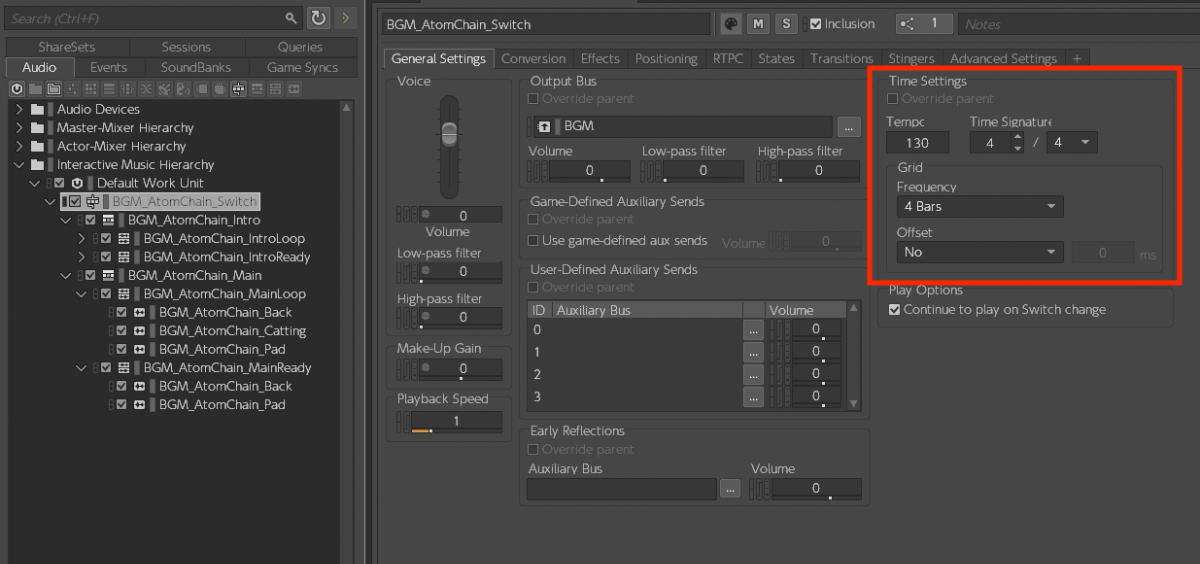This screenshot has height=564, width=1200.
Task: Click the share references icon showing 1
Action: point(923,24)
